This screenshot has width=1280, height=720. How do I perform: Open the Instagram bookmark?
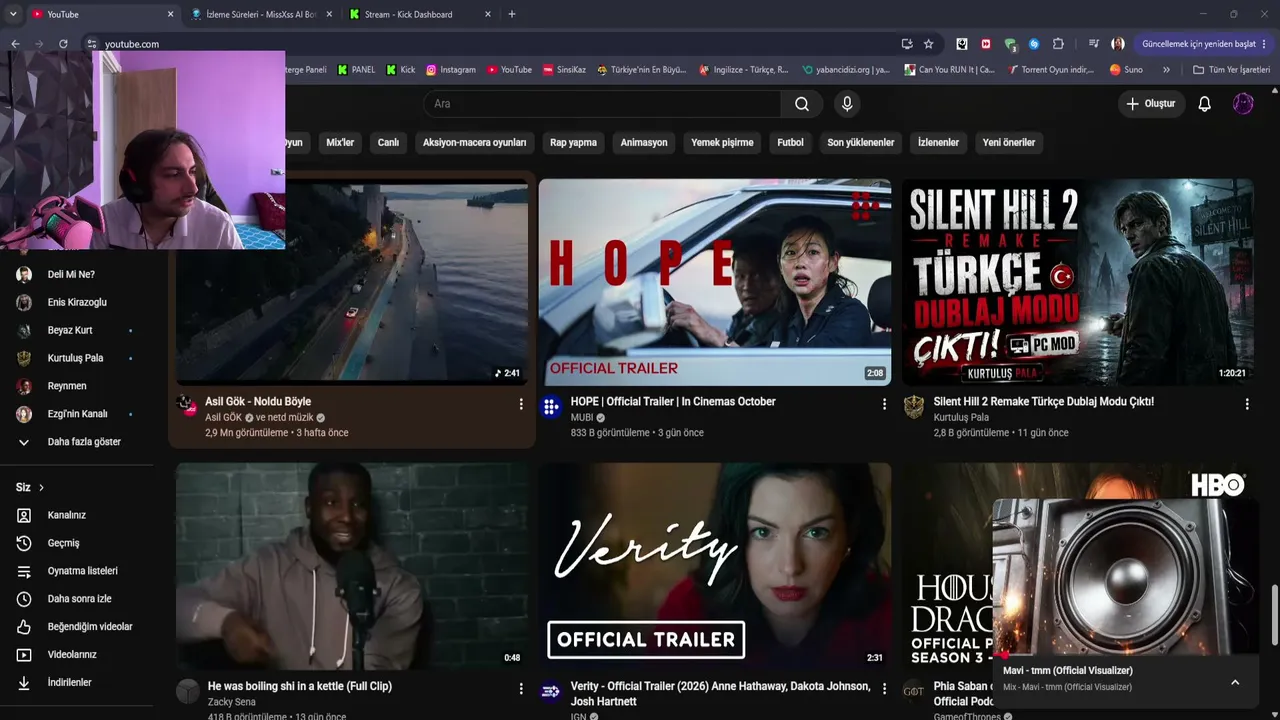451,70
